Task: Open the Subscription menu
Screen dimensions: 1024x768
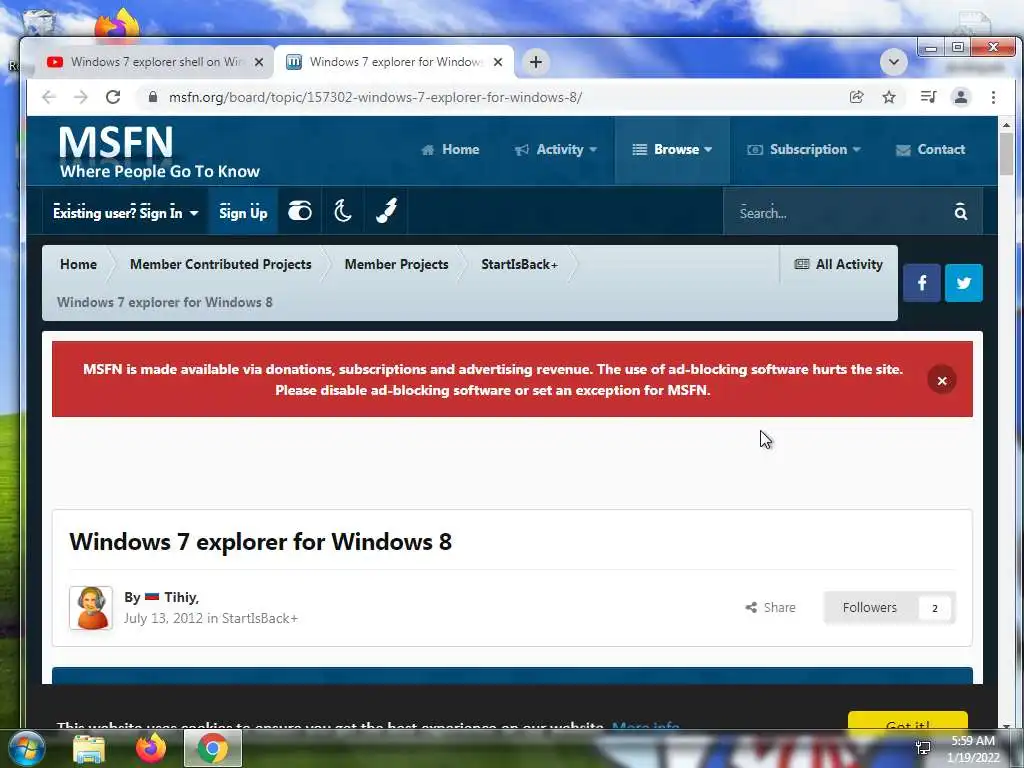Action: [804, 150]
